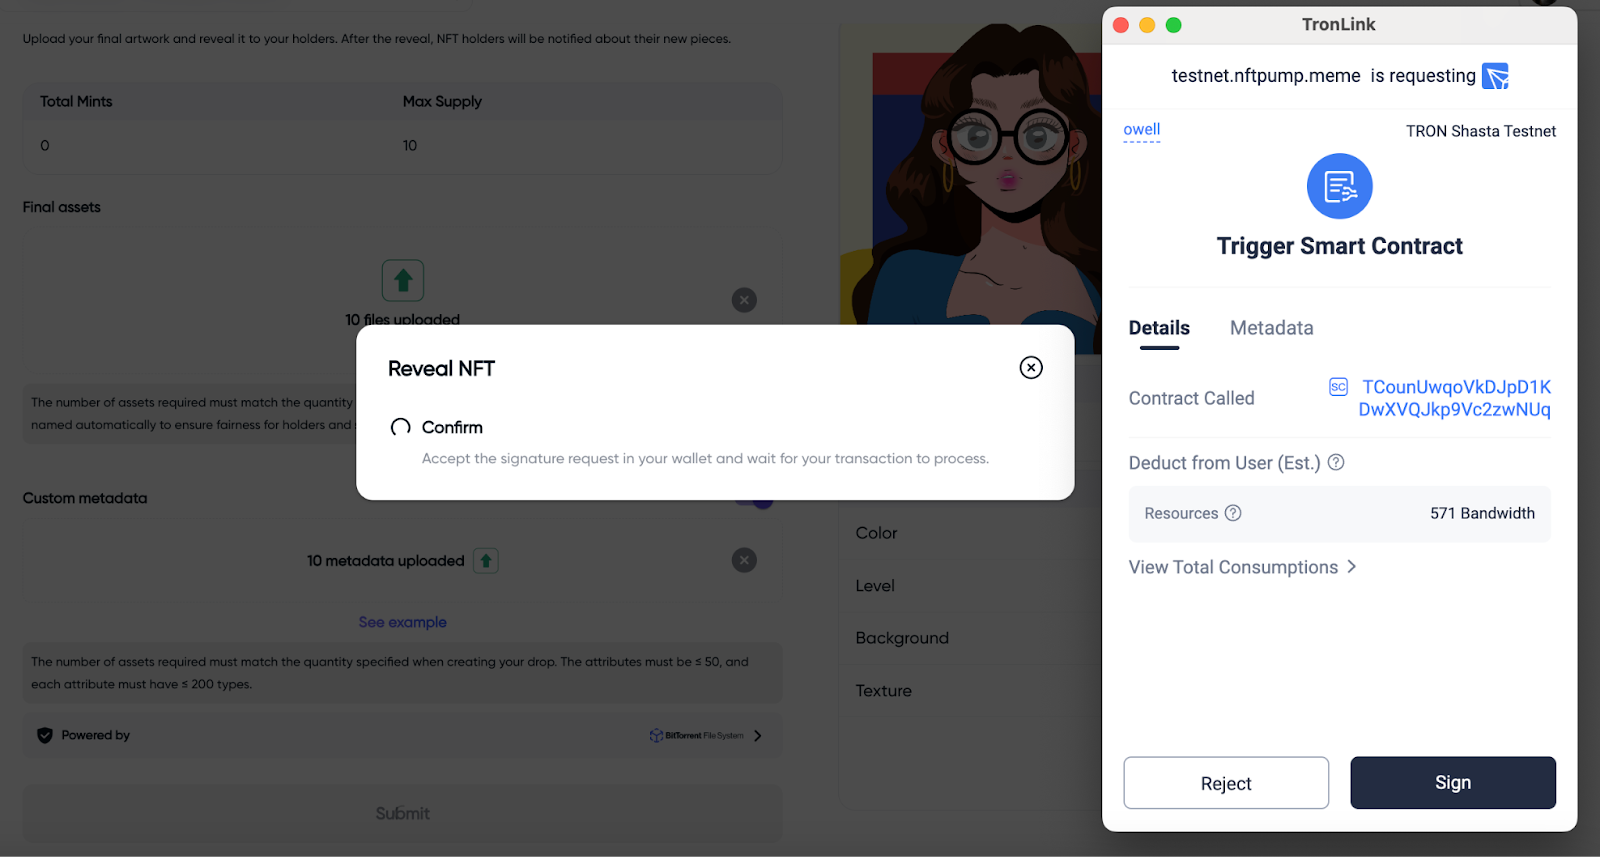Viewport: 1600px width, 857px height.
Task: Sign the smart contract transaction
Action: tap(1453, 783)
